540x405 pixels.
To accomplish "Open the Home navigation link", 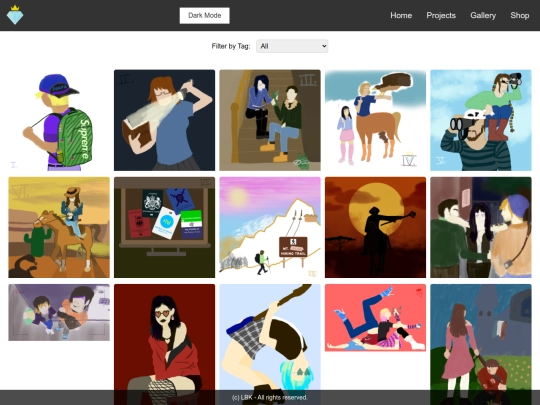I will [401, 15].
